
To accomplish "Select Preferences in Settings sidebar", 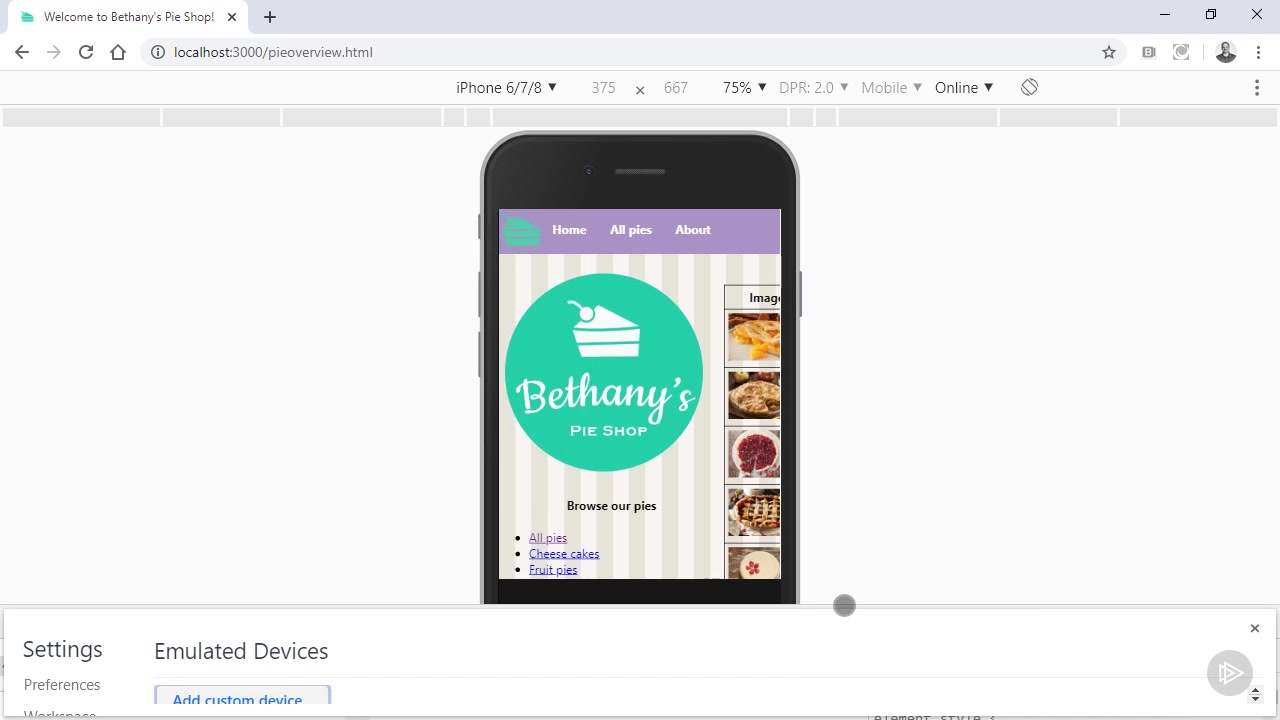I will click(x=62, y=685).
